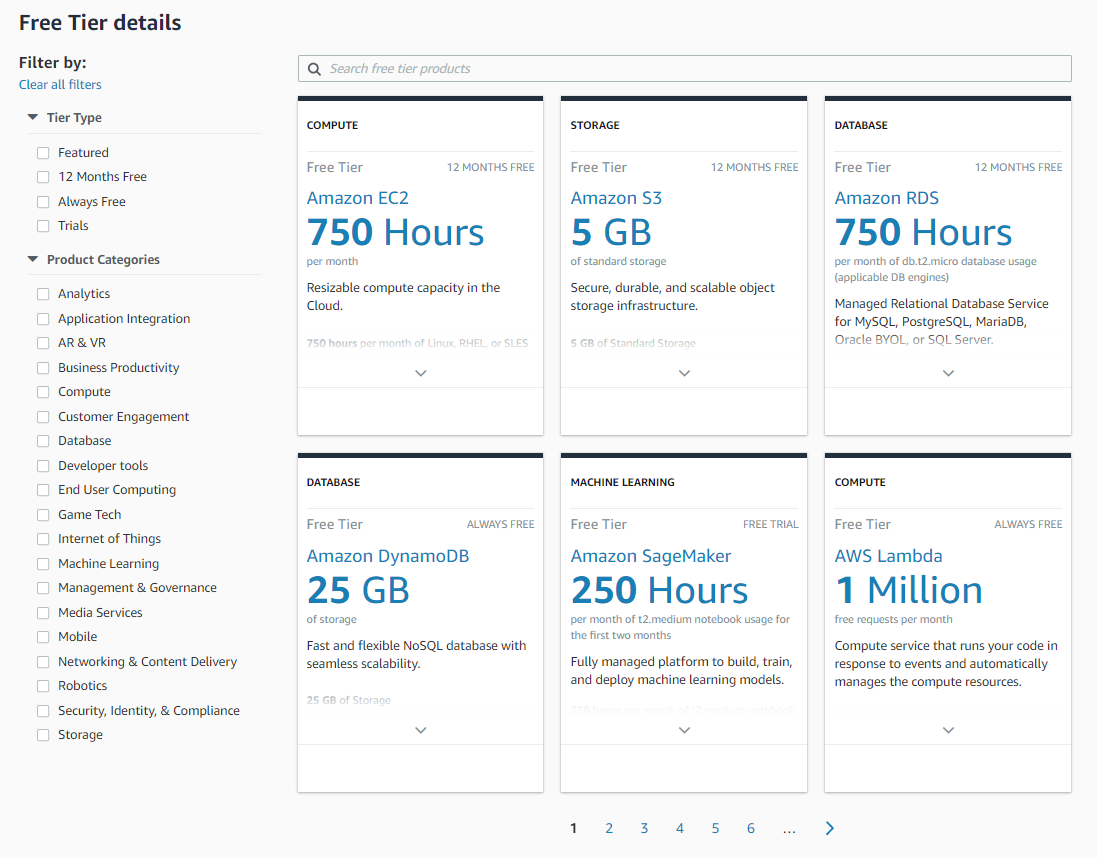
Task: Check the Application Integration category
Action: (43, 318)
